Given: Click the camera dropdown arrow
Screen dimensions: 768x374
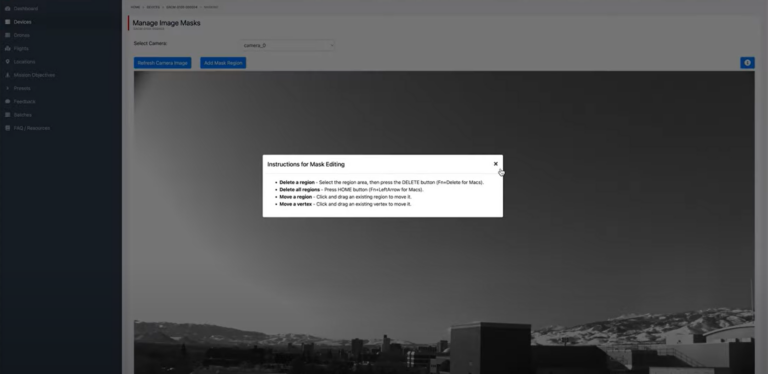Looking at the screenshot, I should 332,45.
